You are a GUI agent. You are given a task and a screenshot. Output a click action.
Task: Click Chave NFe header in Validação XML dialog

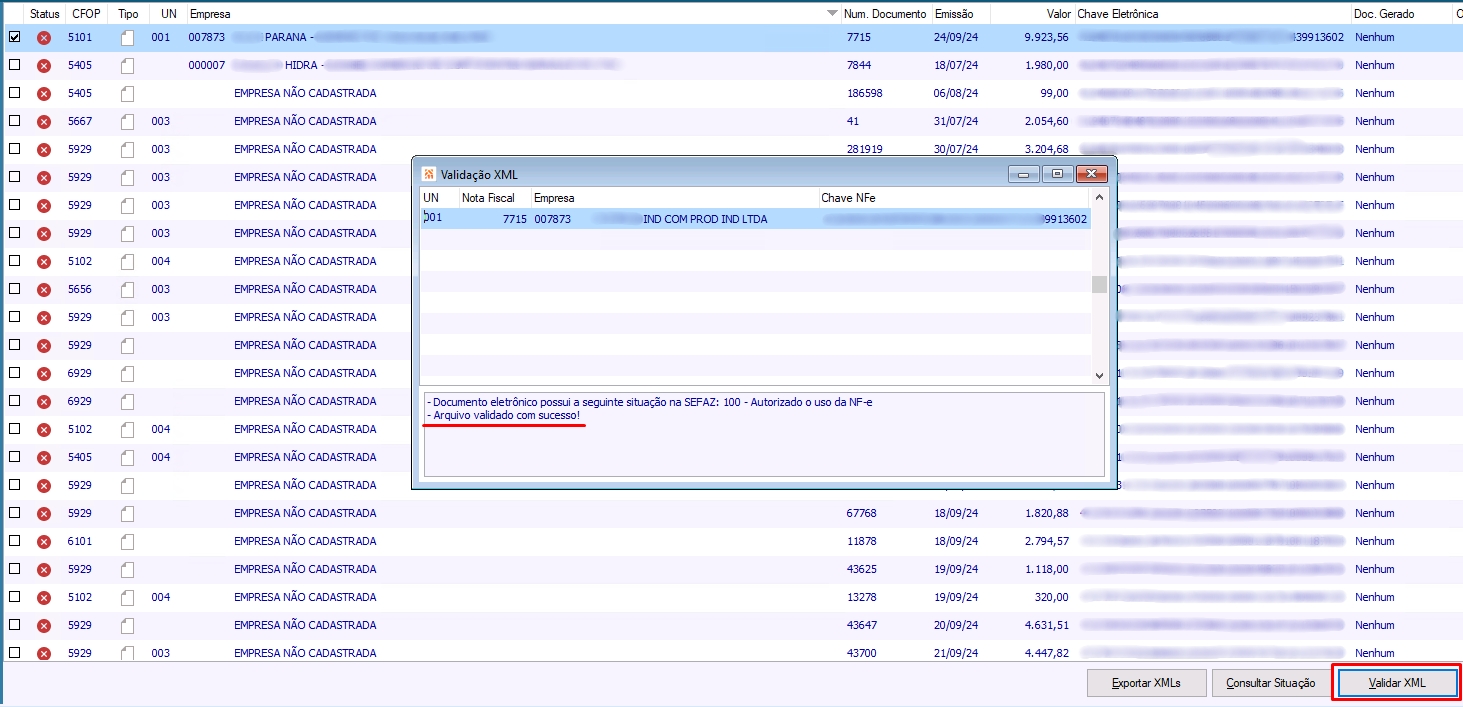(954, 198)
